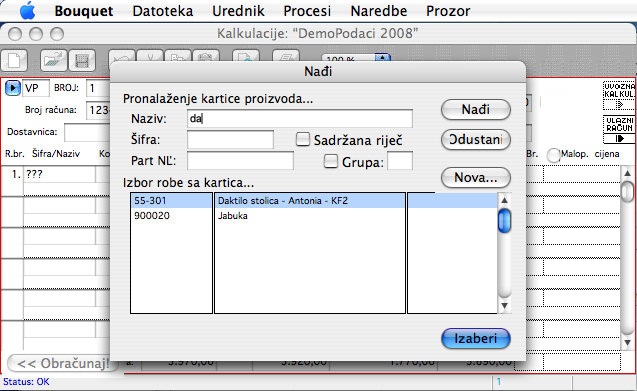
Task: Click the save floppy disk toolbar icon
Action: [82, 61]
